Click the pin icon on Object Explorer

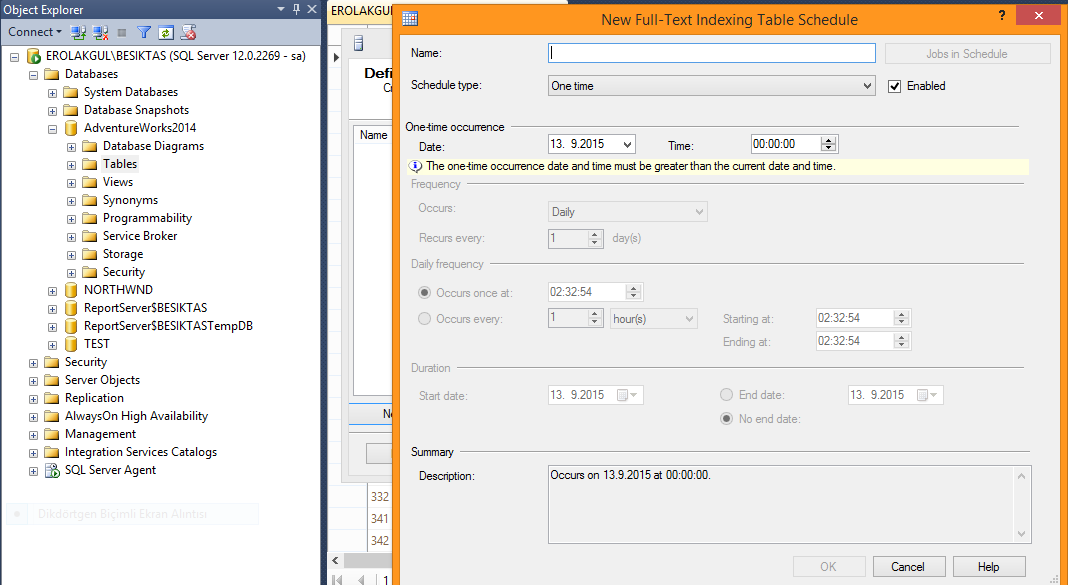pyautogui.click(x=296, y=9)
